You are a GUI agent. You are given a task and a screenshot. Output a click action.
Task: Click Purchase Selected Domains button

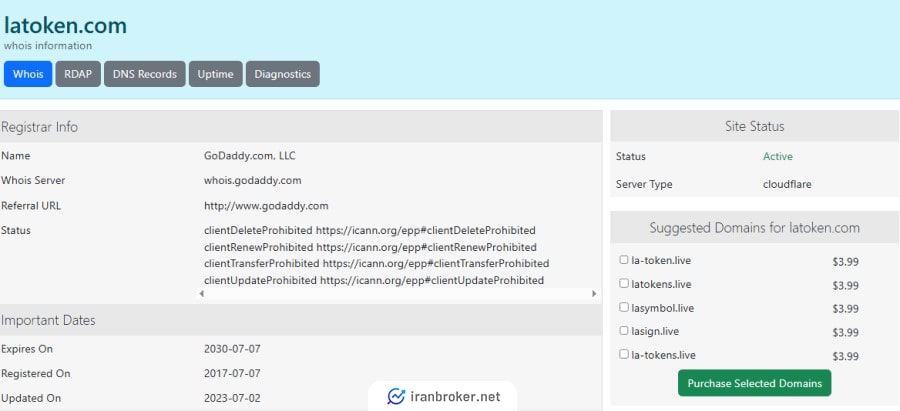754,383
